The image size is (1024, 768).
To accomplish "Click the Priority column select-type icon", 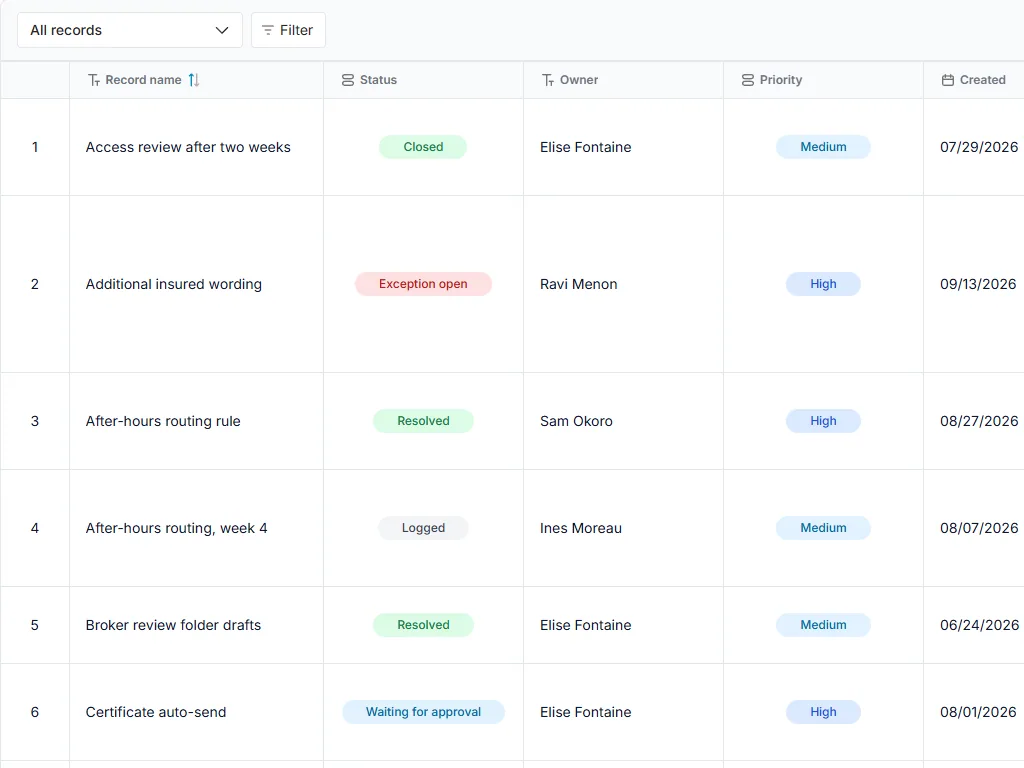I will click(x=748, y=80).
